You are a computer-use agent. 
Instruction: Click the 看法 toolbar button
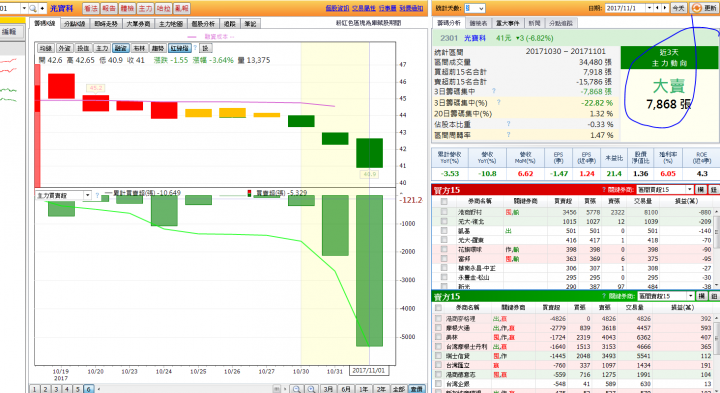(x=91, y=8)
